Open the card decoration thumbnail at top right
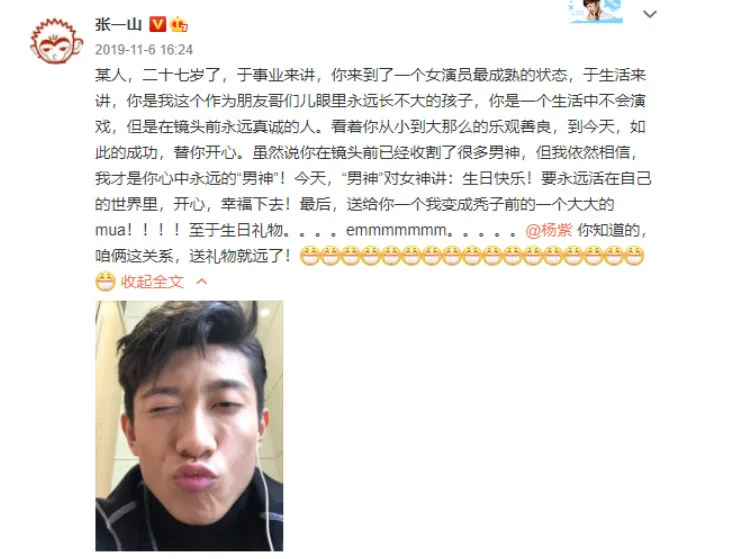The height and width of the screenshot is (559, 733). pos(596,11)
